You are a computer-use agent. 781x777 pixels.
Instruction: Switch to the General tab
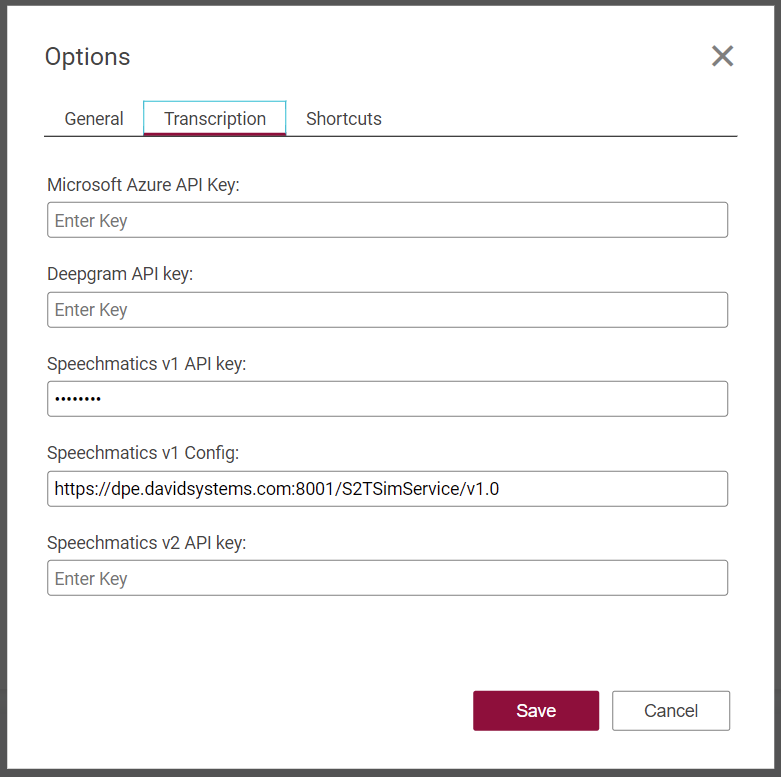[x=94, y=119]
